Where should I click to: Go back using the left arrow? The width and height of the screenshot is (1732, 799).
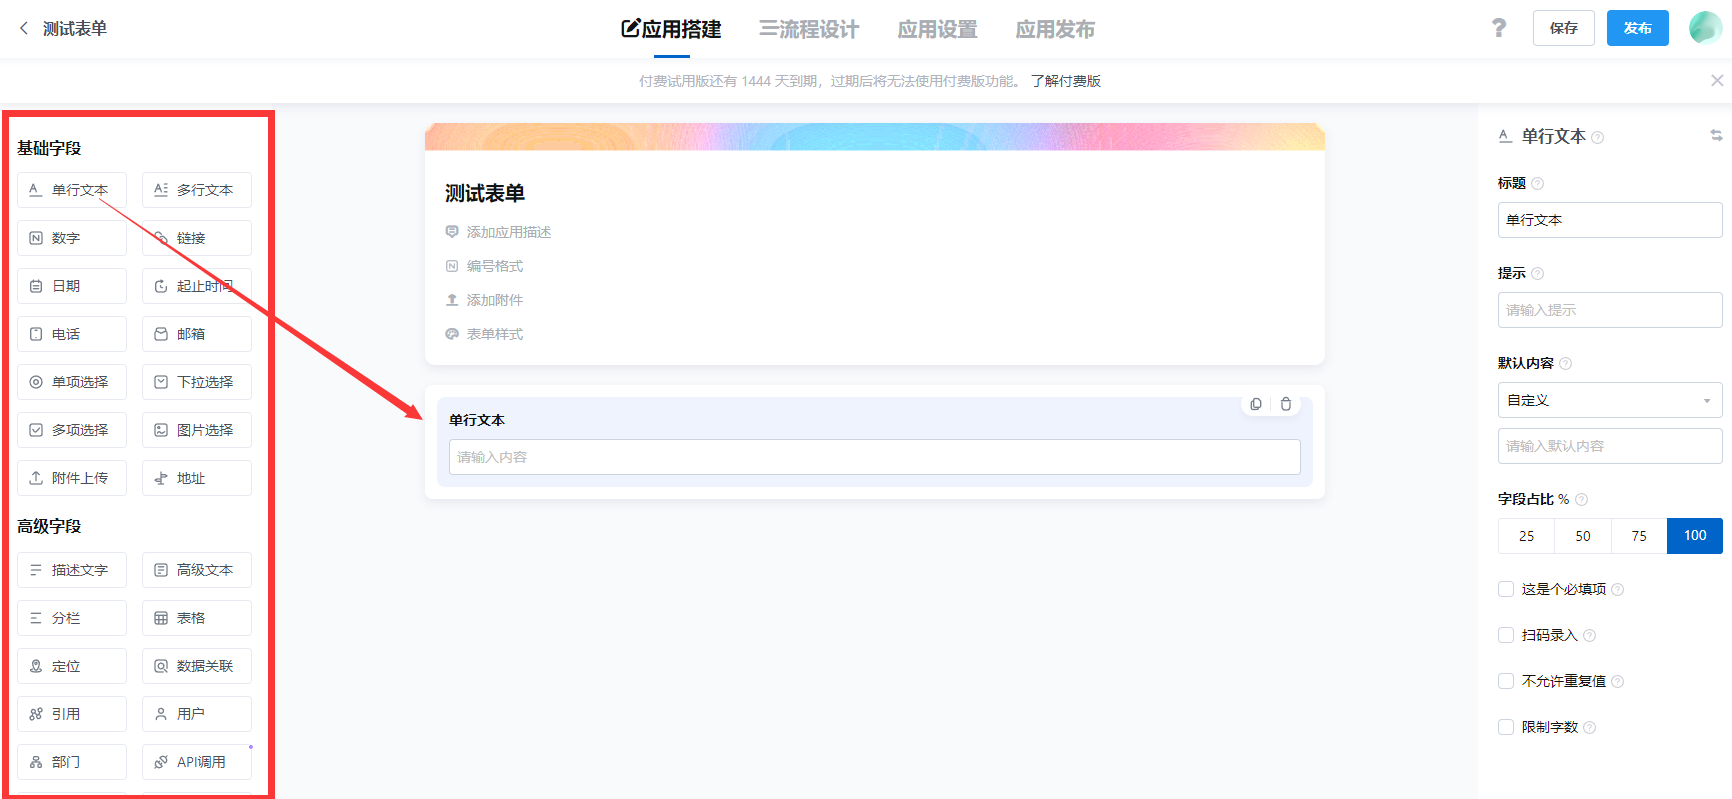pyautogui.click(x=24, y=28)
